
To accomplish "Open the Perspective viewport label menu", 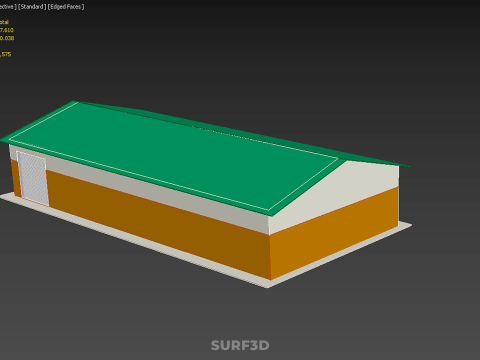I will point(8,6).
